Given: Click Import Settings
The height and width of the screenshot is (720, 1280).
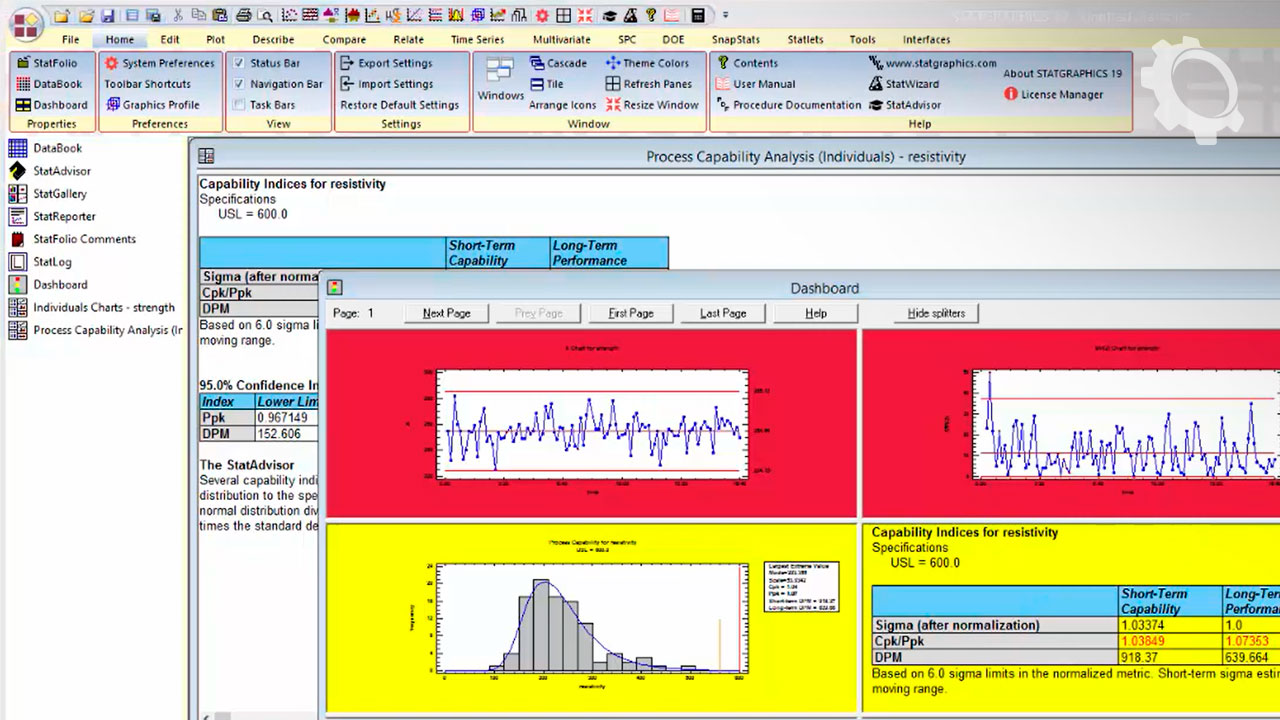Looking at the screenshot, I should (386, 84).
